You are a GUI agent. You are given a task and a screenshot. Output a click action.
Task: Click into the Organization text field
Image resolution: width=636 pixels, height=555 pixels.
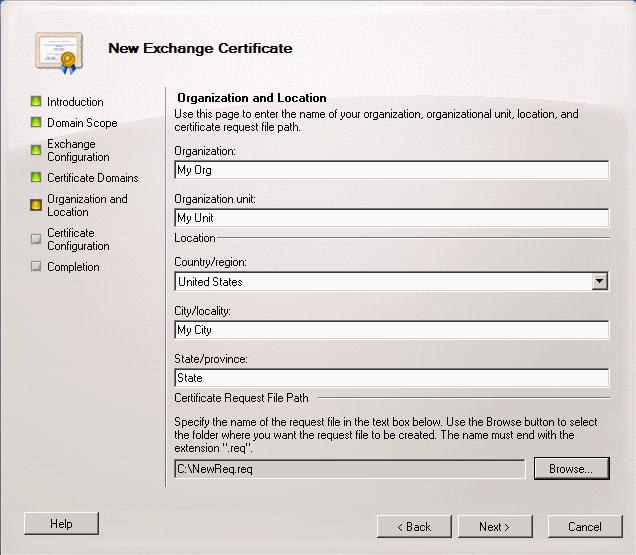[391, 170]
